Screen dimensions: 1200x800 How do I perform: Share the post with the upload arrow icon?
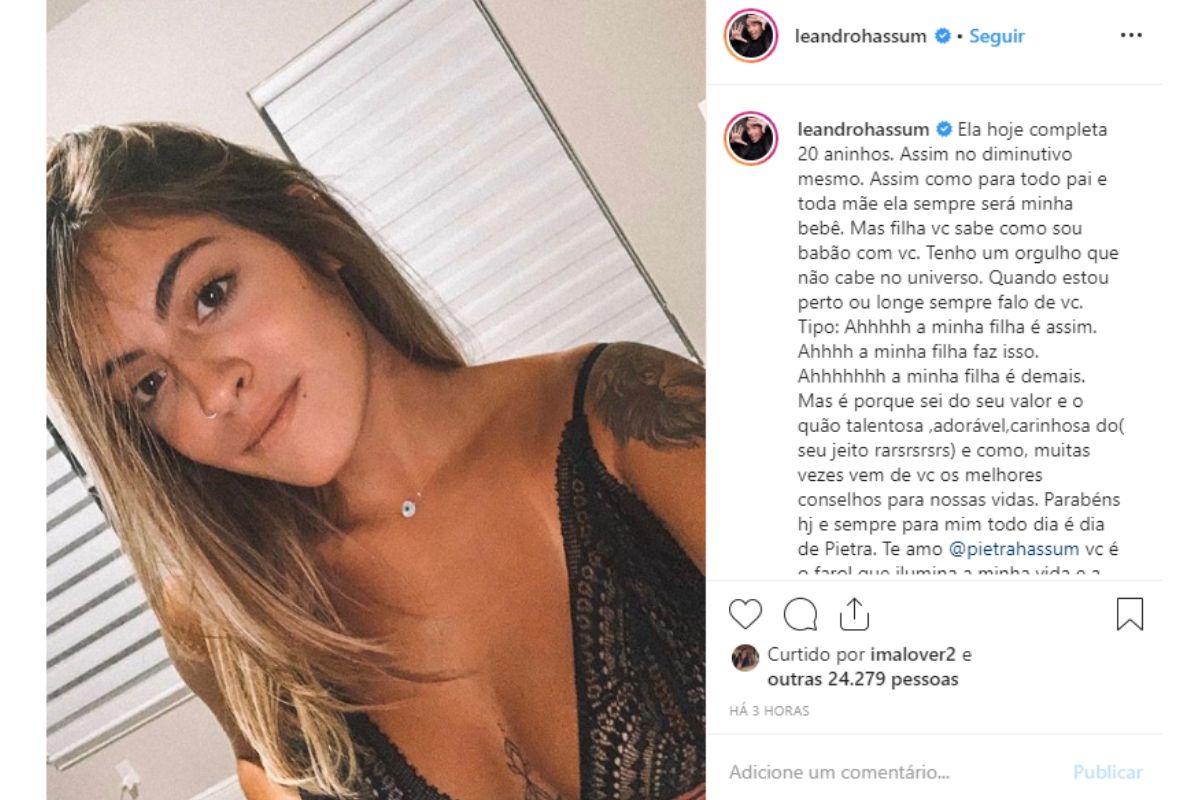click(854, 613)
